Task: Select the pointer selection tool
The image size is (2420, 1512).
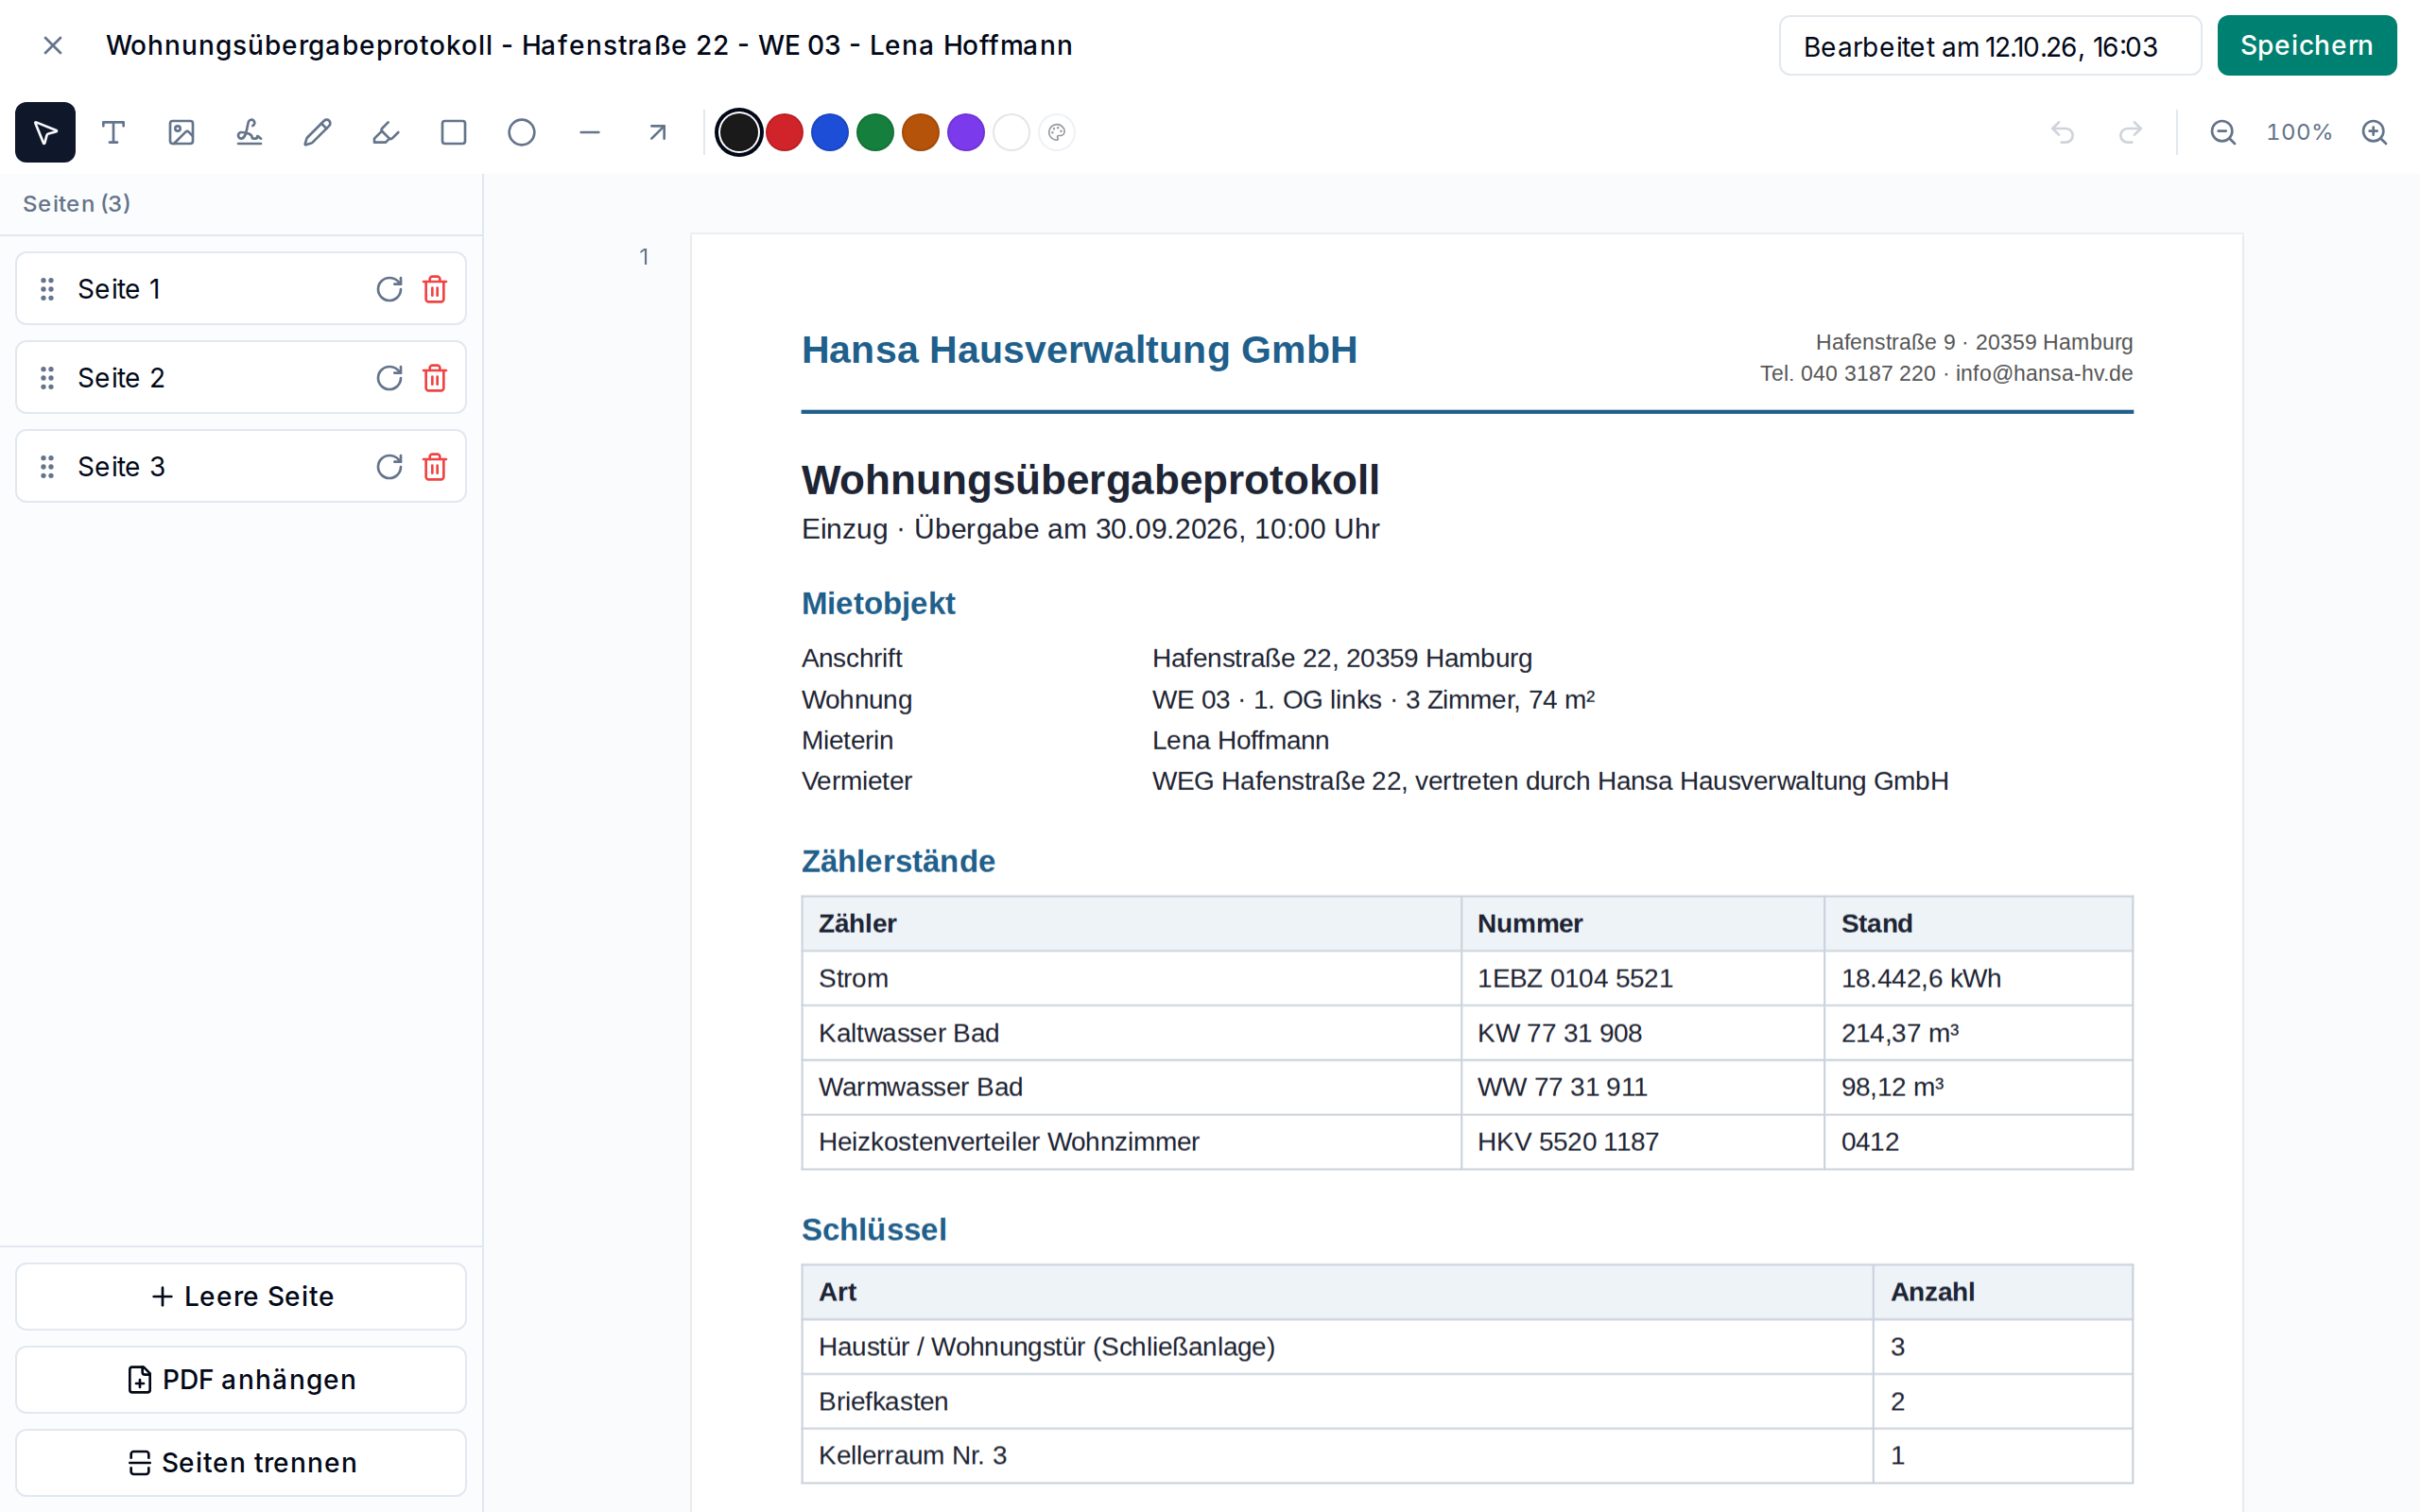Action: [45, 132]
